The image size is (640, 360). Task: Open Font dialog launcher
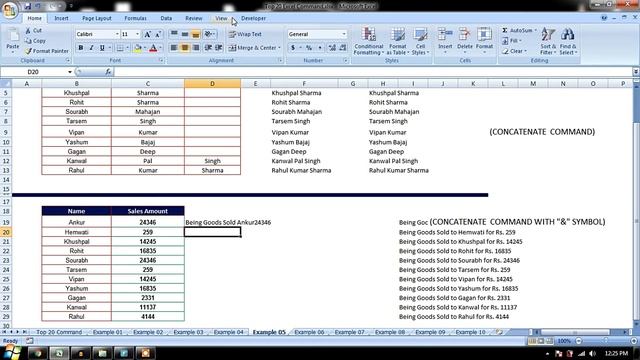(161, 60)
